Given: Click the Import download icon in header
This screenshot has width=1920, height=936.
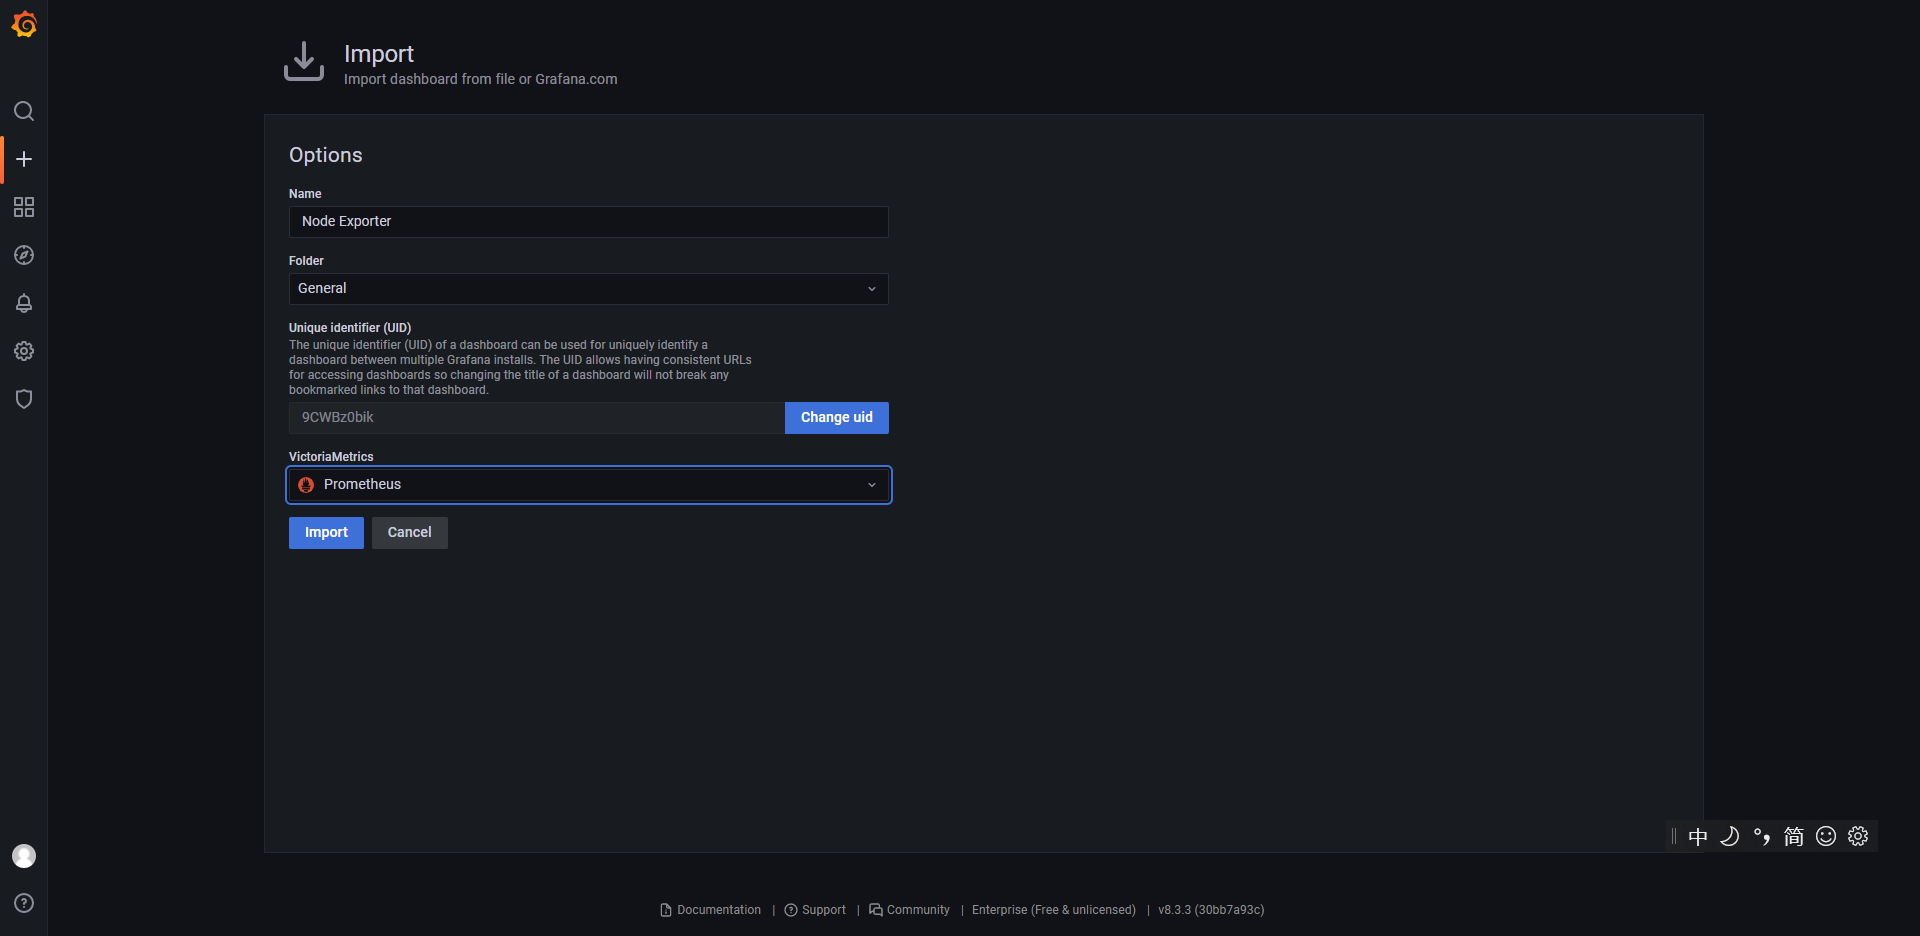Looking at the screenshot, I should tap(304, 61).
